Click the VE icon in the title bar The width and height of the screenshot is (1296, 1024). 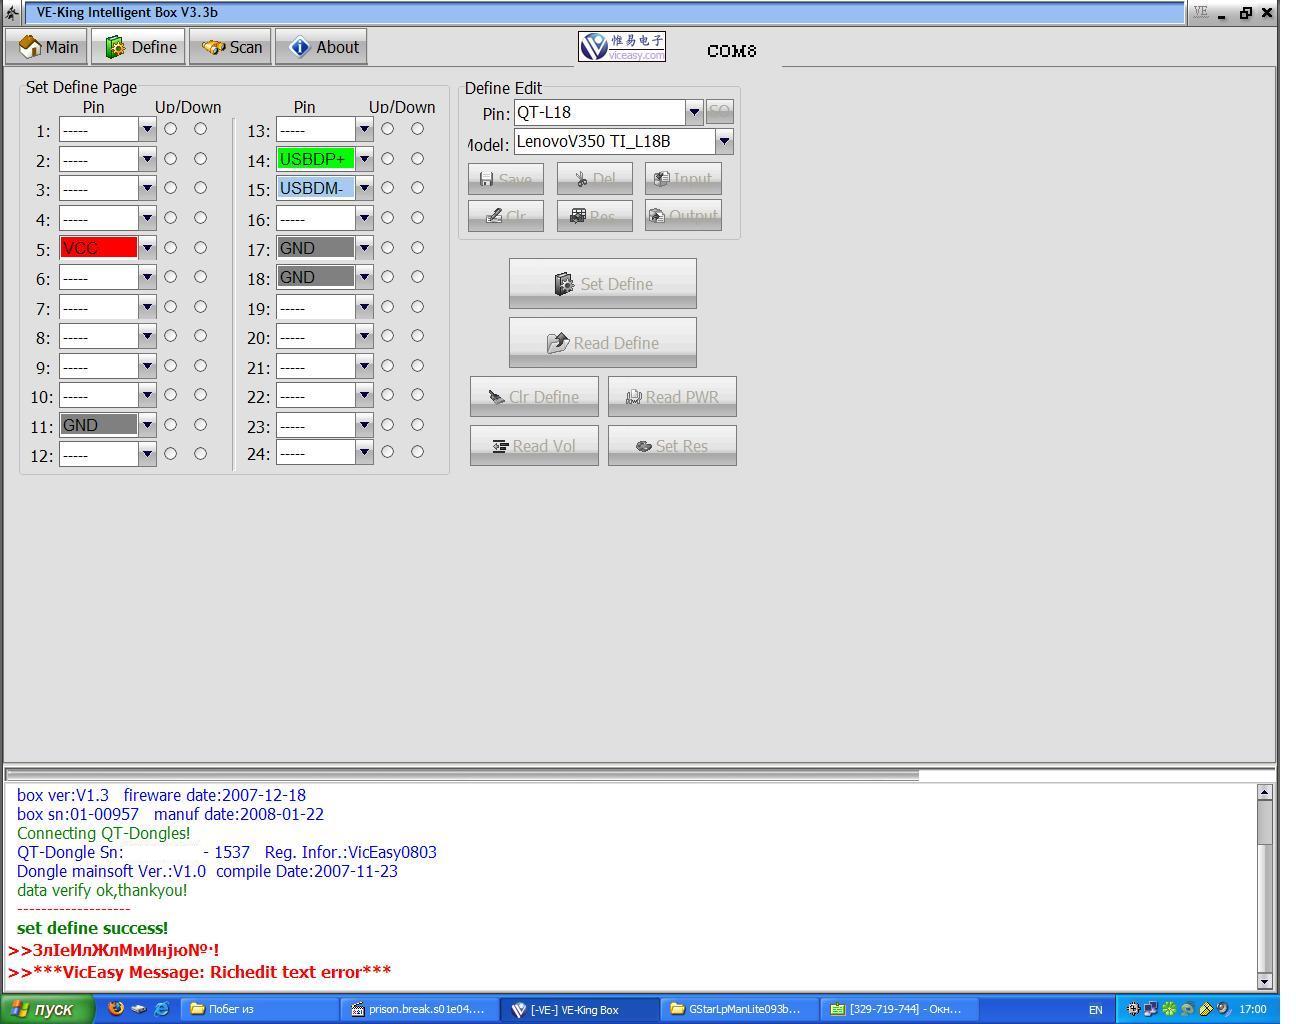[x=1200, y=12]
